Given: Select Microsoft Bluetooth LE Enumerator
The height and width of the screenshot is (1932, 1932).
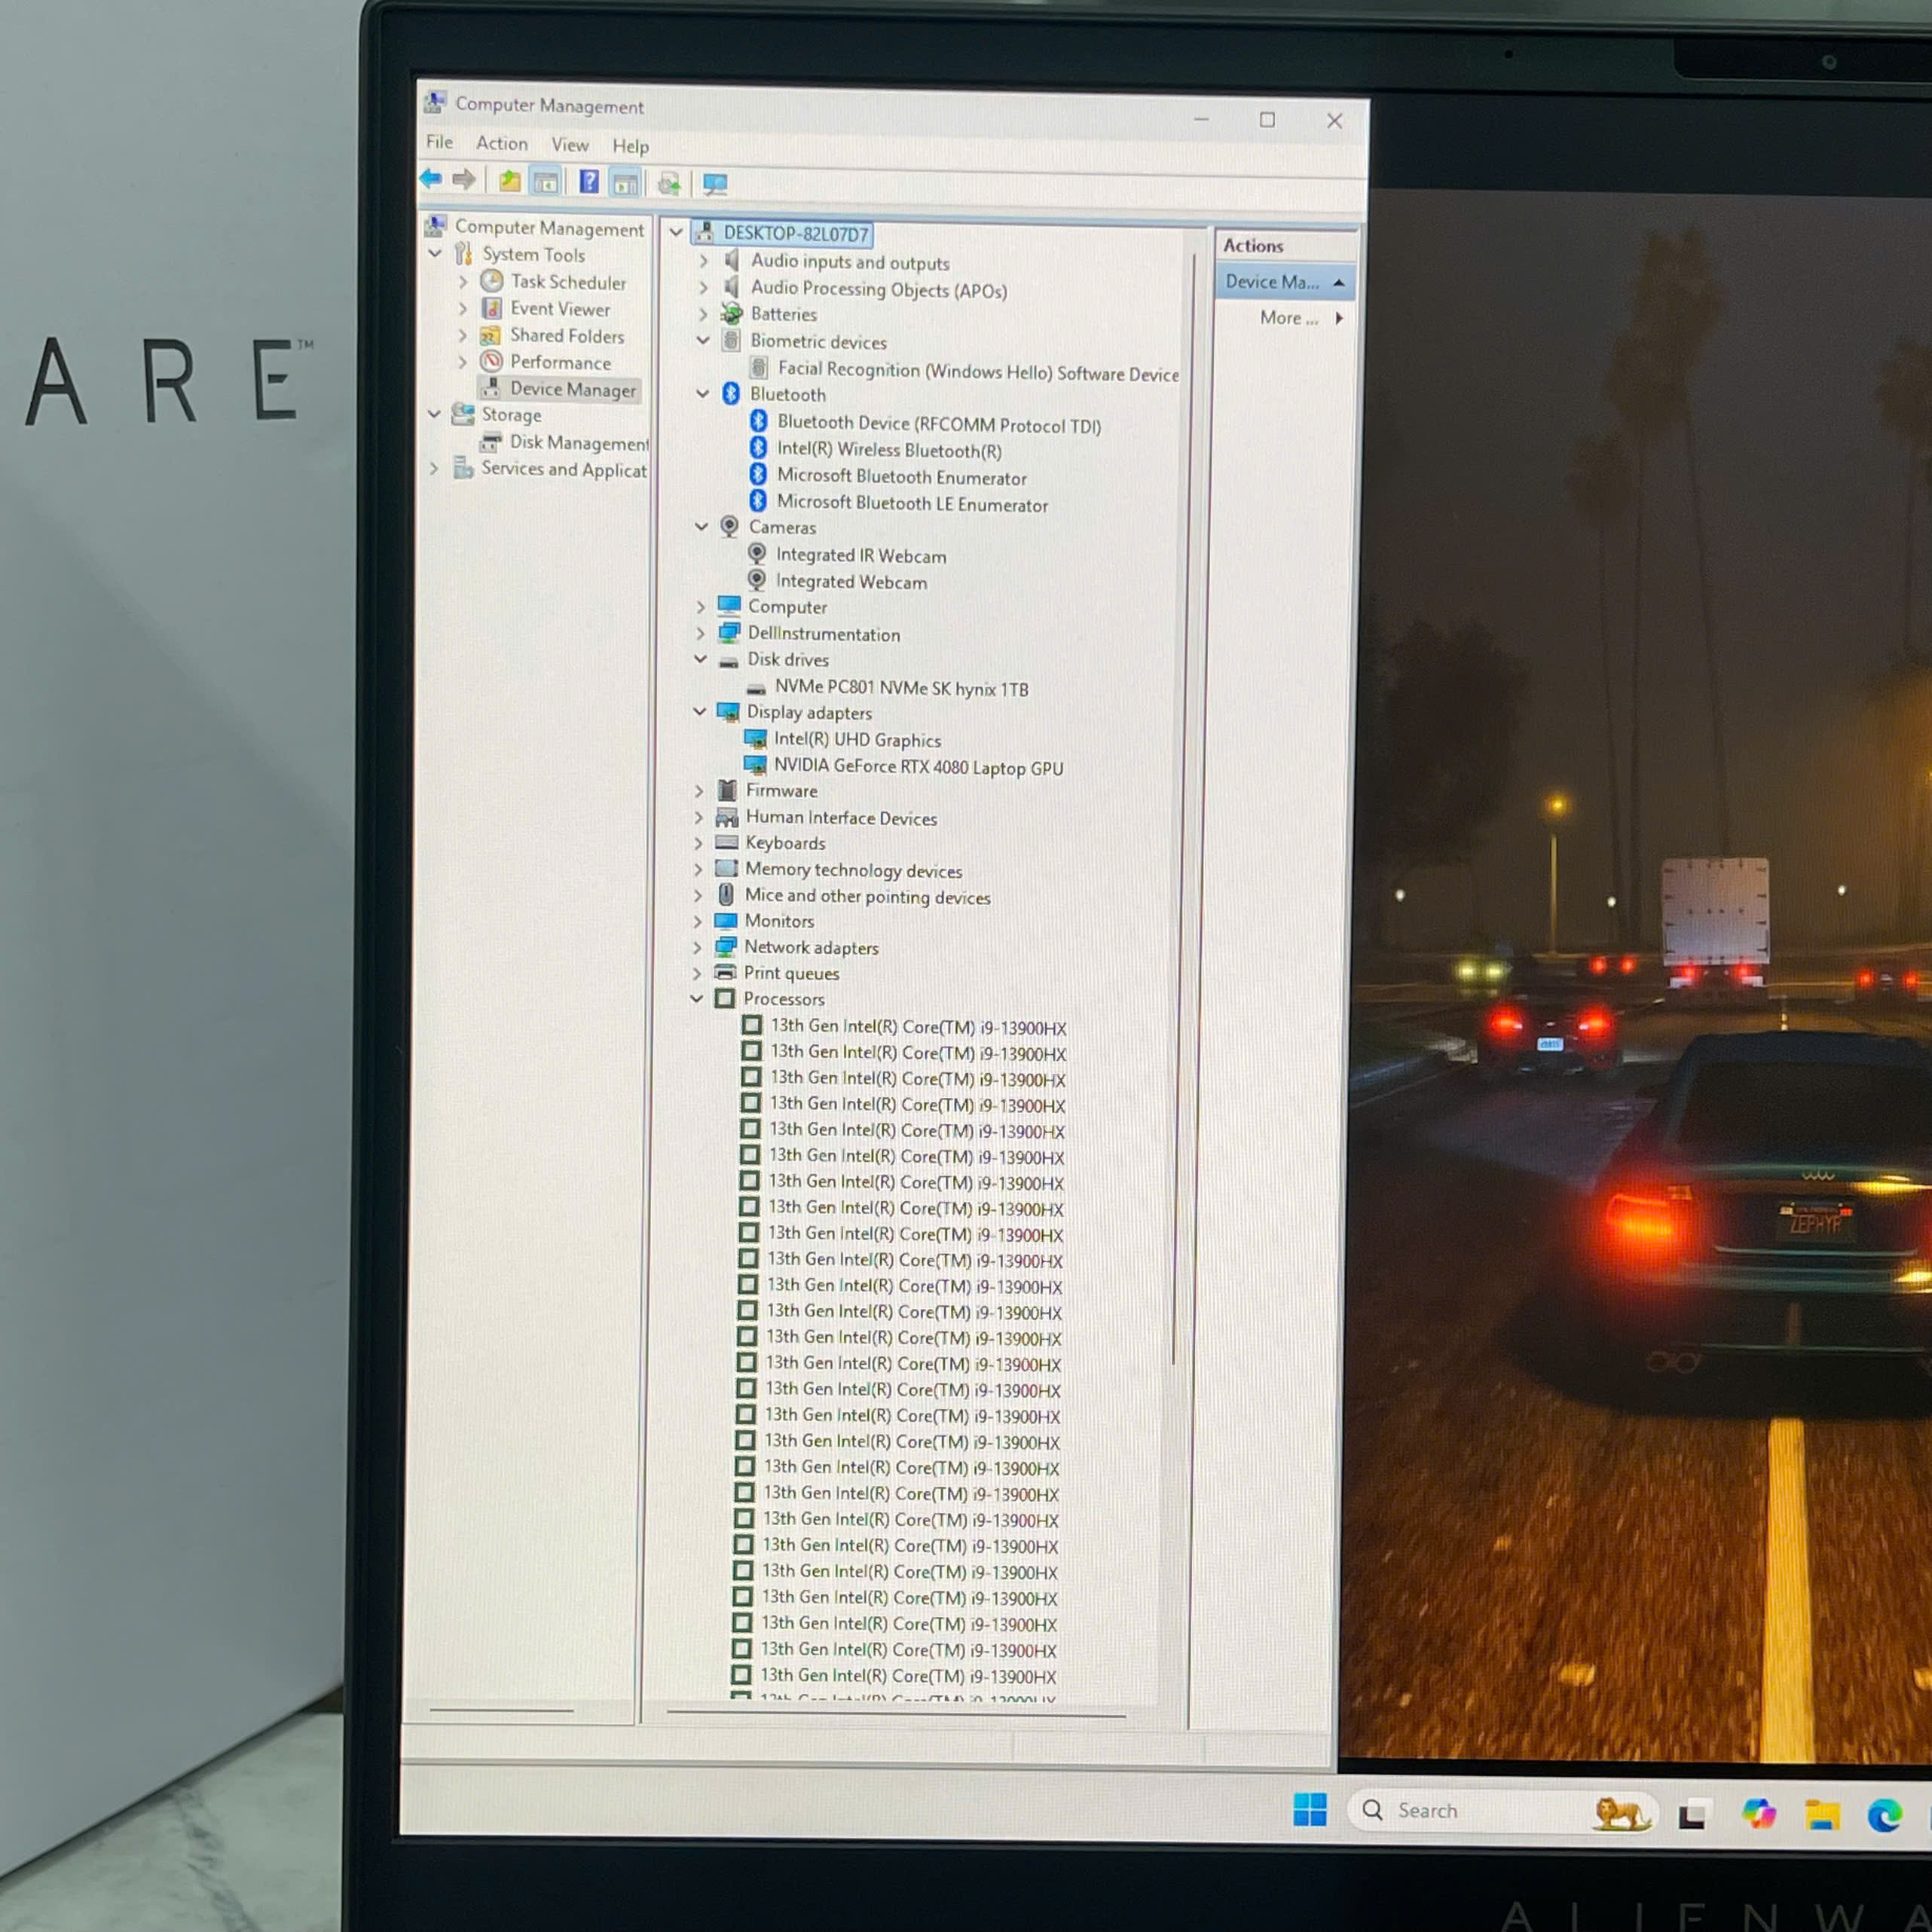Looking at the screenshot, I should 912,504.
